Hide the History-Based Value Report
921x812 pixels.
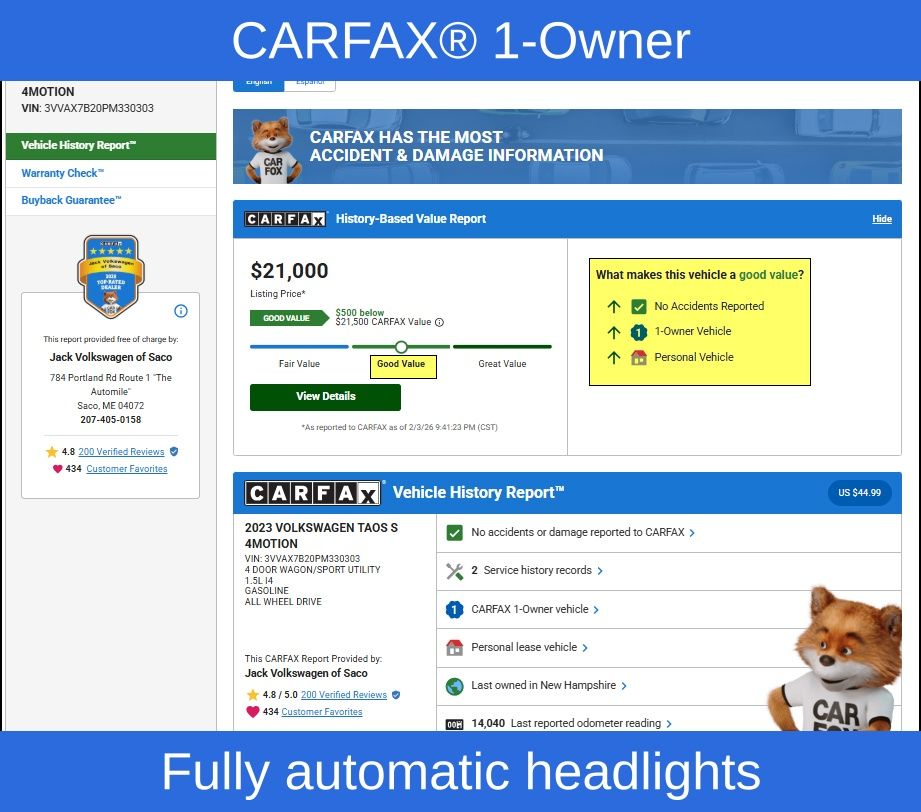tap(881, 219)
